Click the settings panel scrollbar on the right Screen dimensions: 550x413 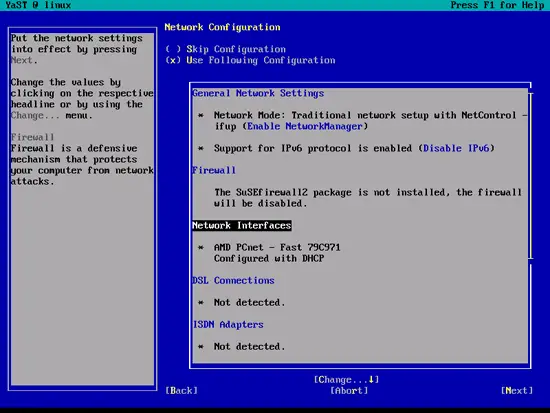point(531,175)
